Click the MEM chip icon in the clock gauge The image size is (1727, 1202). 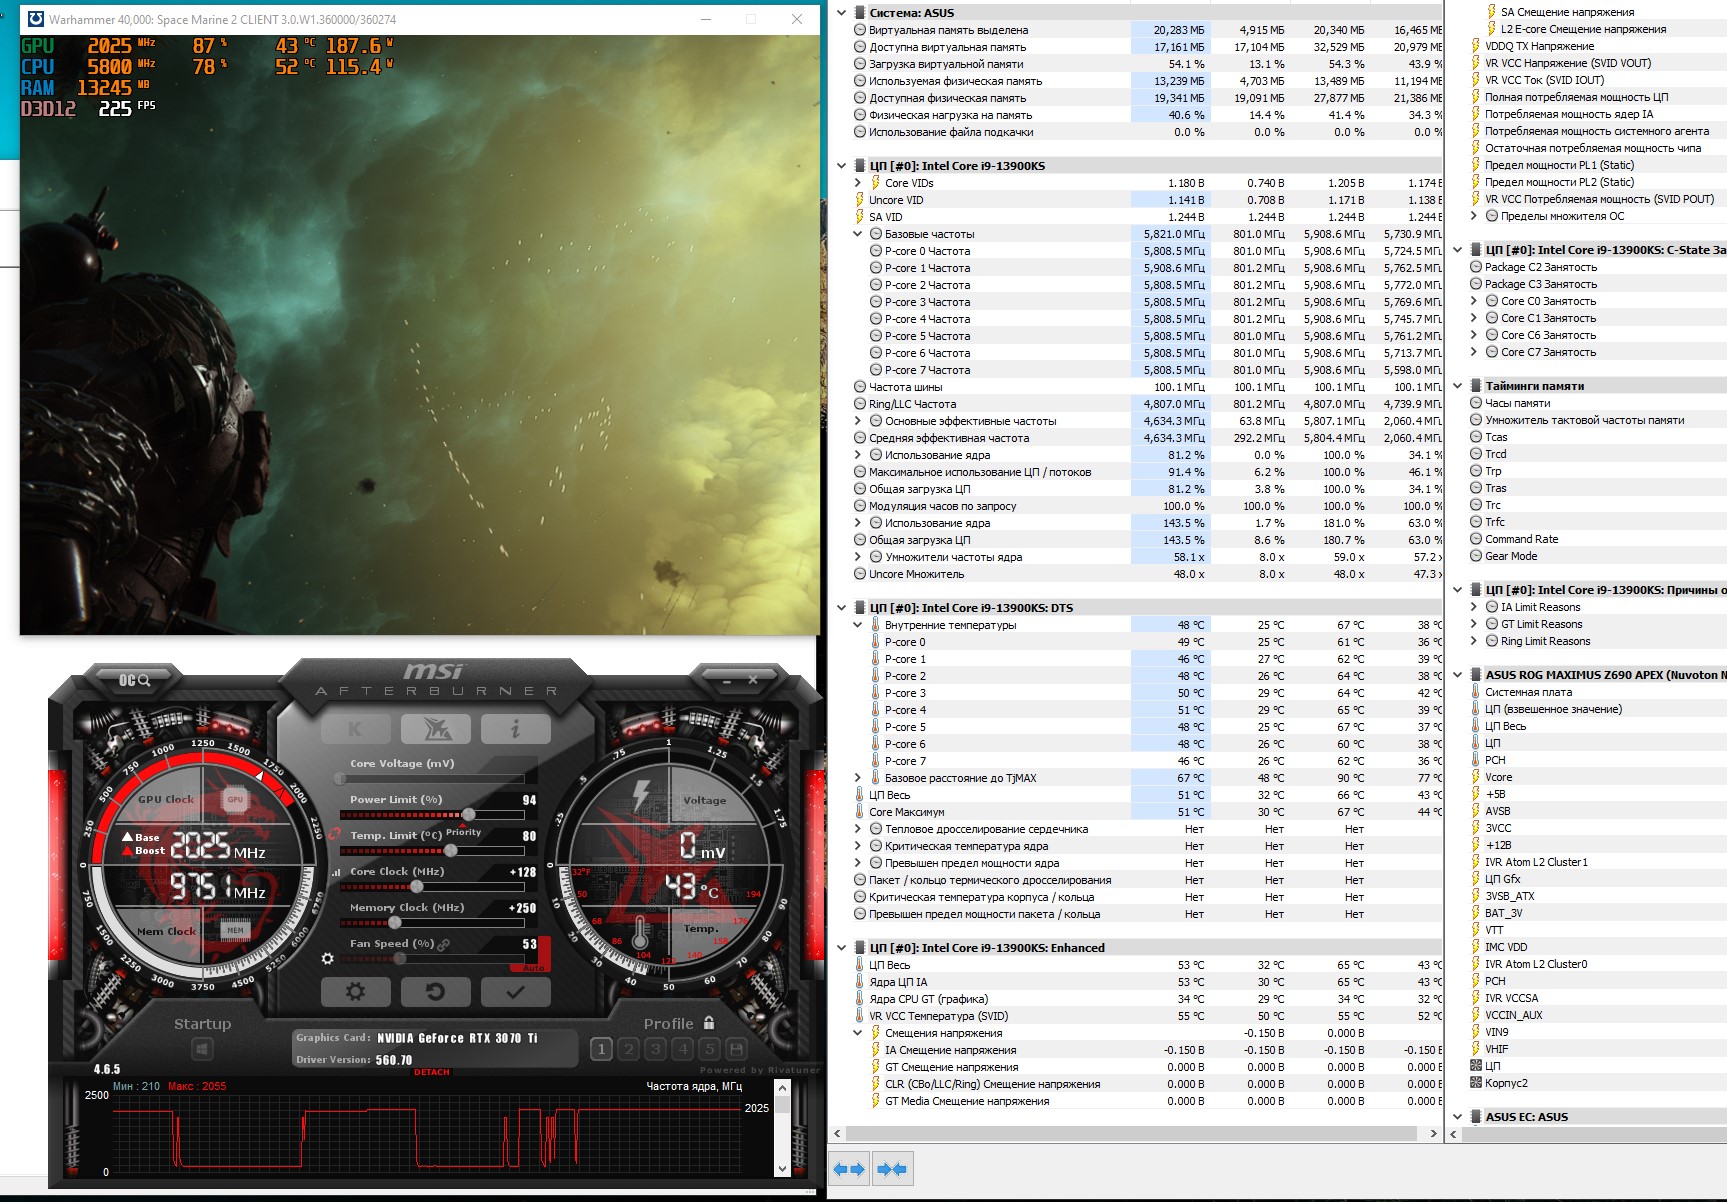(x=235, y=930)
